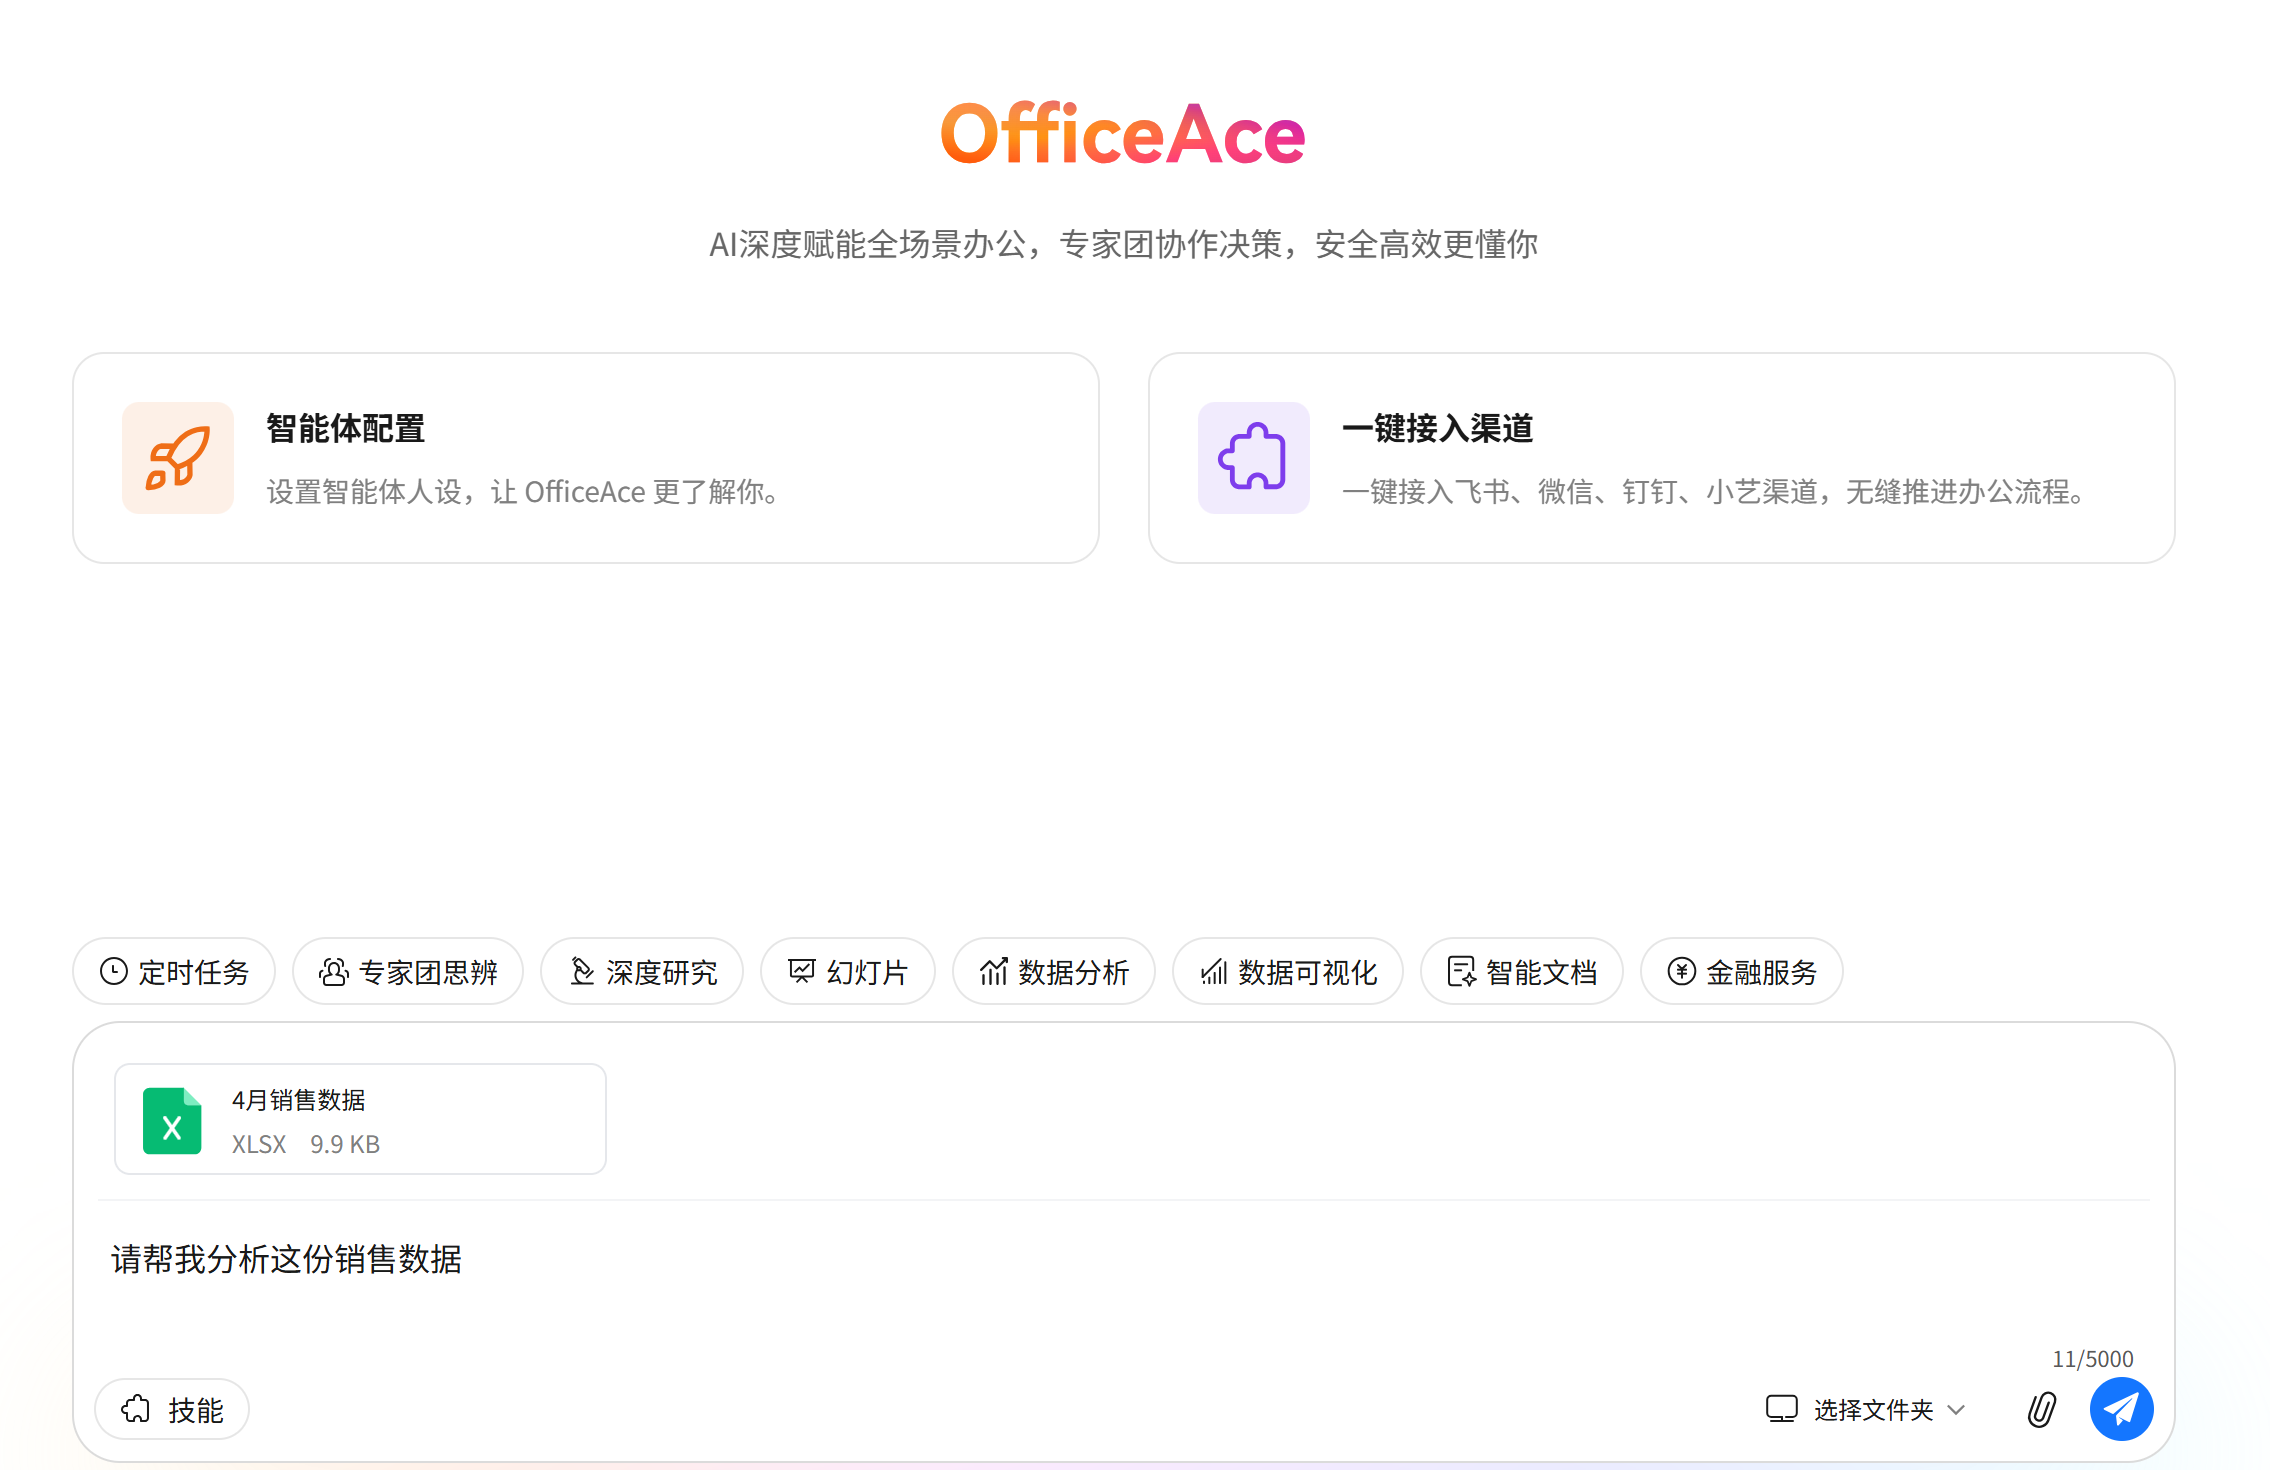2270x1470 pixels.
Task: Click the OfficeAce logo title
Action: coord(1123,134)
